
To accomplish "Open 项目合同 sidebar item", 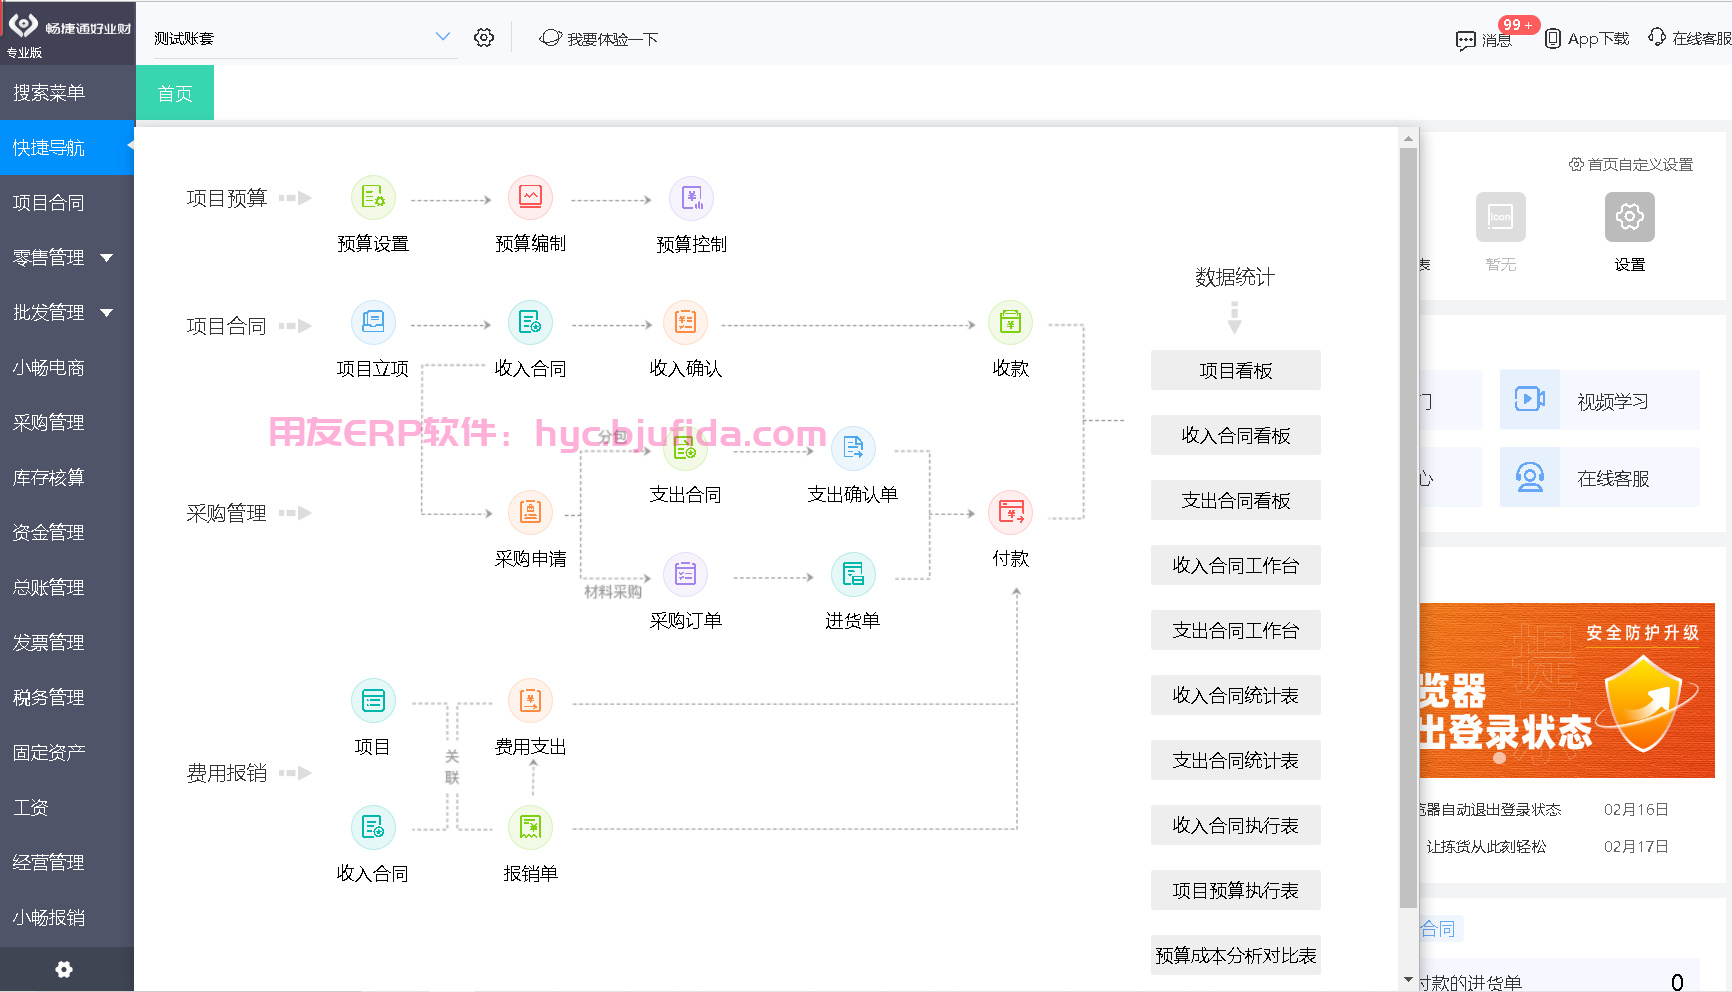I will (x=67, y=203).
